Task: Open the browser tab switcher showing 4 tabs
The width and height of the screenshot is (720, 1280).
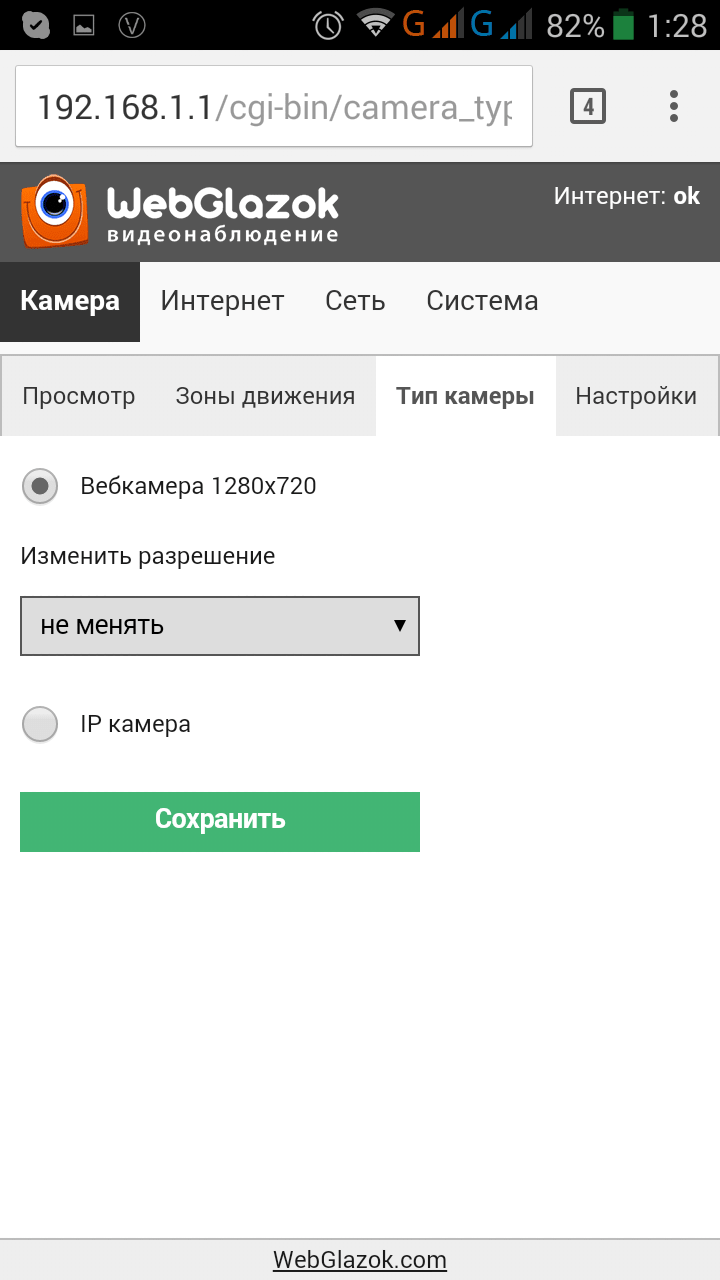Action: pos(589,105)
